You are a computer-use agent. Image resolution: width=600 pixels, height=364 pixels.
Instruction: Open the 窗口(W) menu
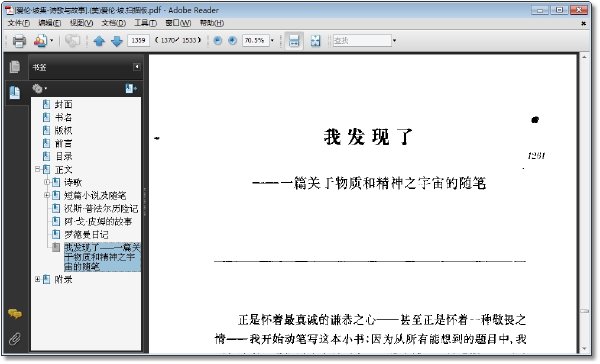[178, 23]
